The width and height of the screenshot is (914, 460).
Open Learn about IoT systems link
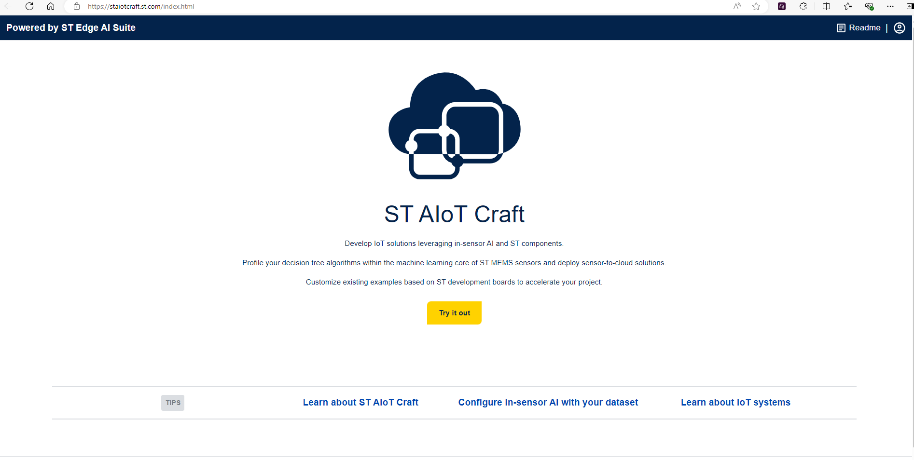click(x=736, y=402)
